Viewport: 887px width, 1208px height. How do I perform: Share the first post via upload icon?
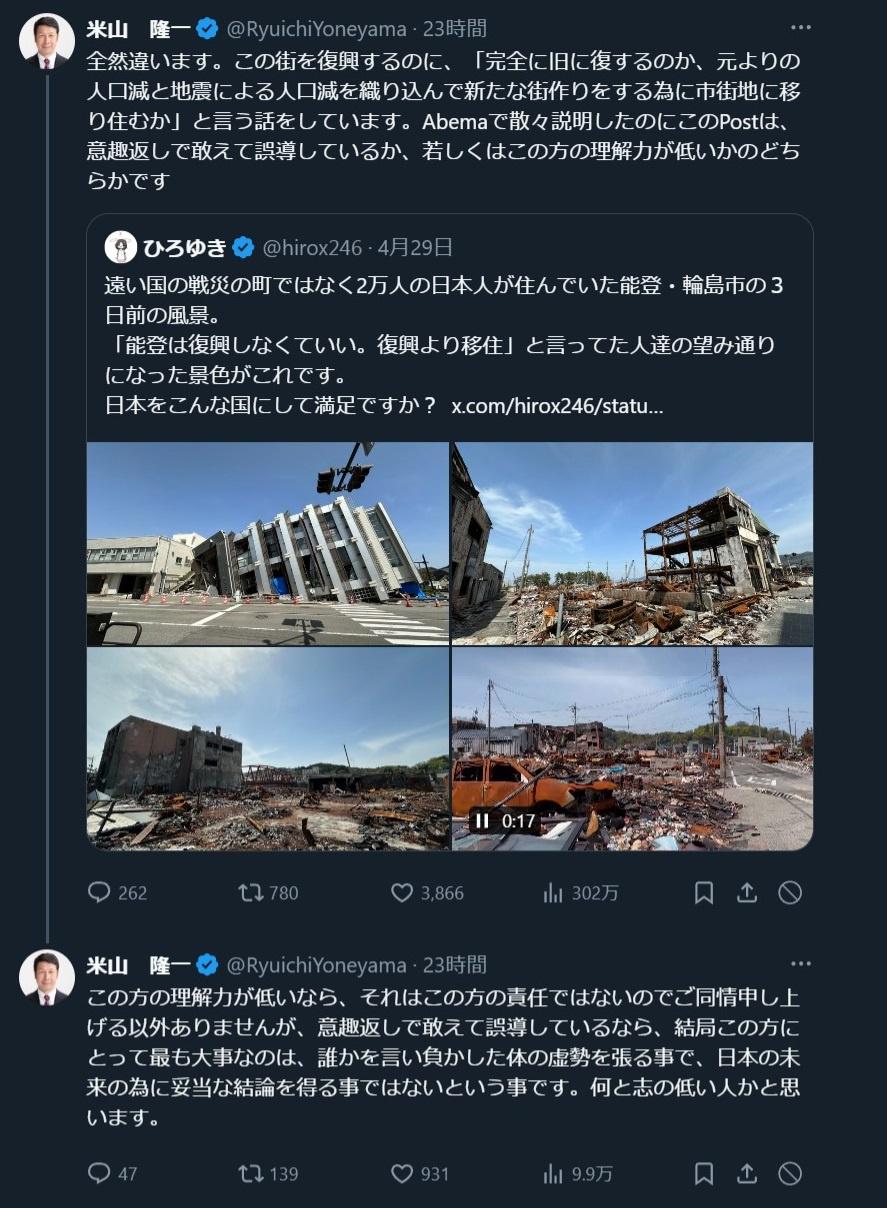pyautogui.click(x=747, y=893)
